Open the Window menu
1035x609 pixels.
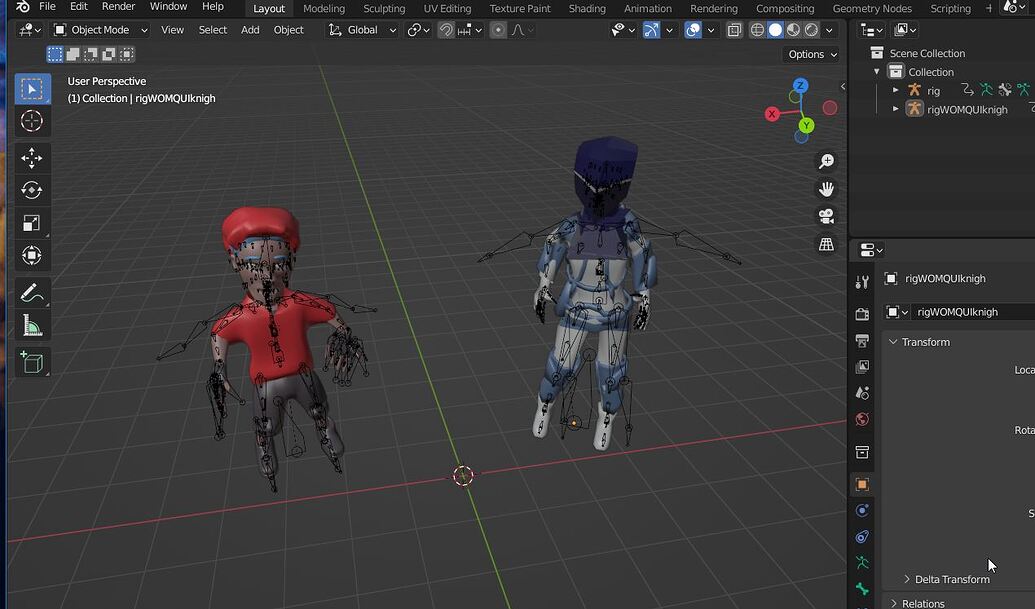coord(168,7)
